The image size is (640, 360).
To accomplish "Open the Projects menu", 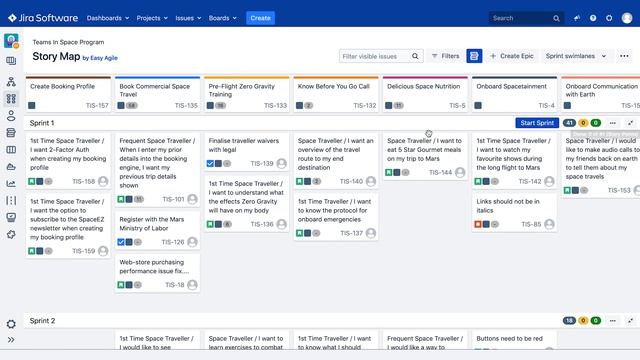I will 152,18.
